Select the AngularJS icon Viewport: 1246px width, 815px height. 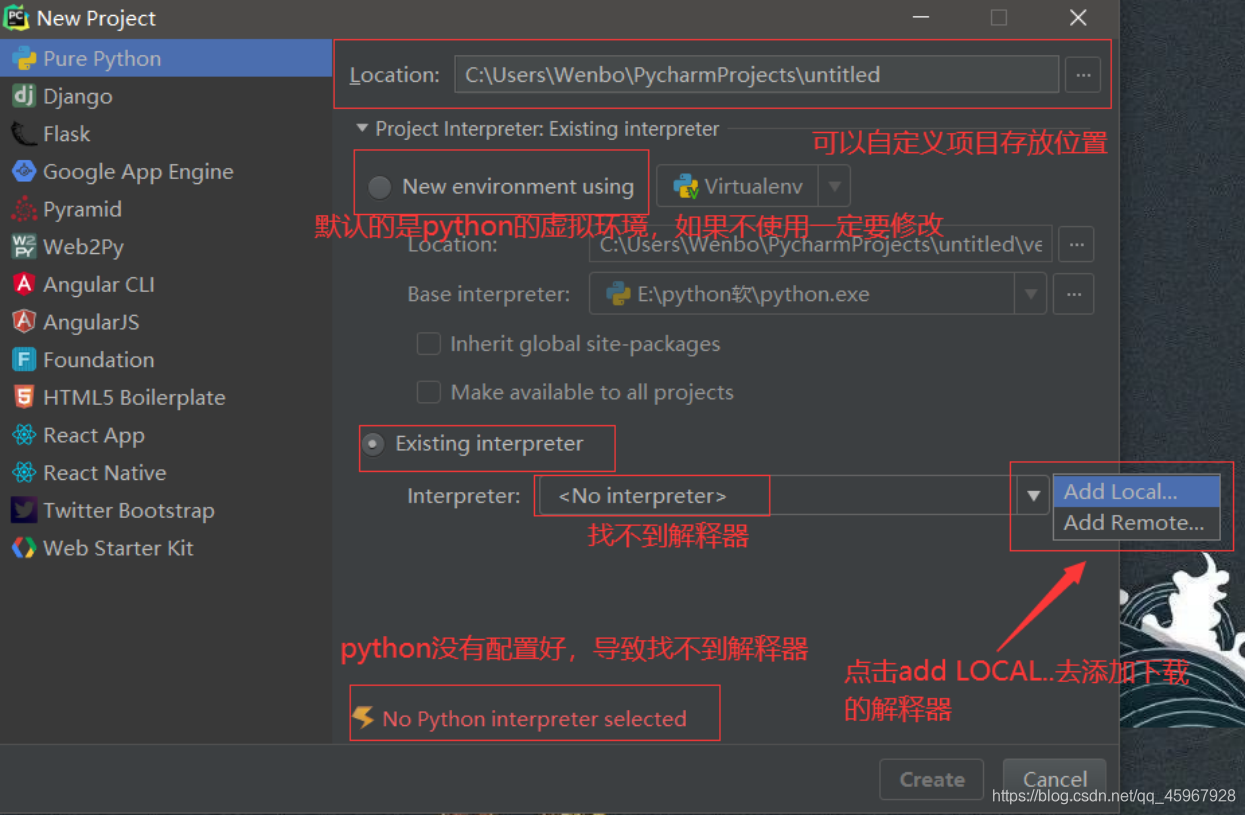point(24,322)
